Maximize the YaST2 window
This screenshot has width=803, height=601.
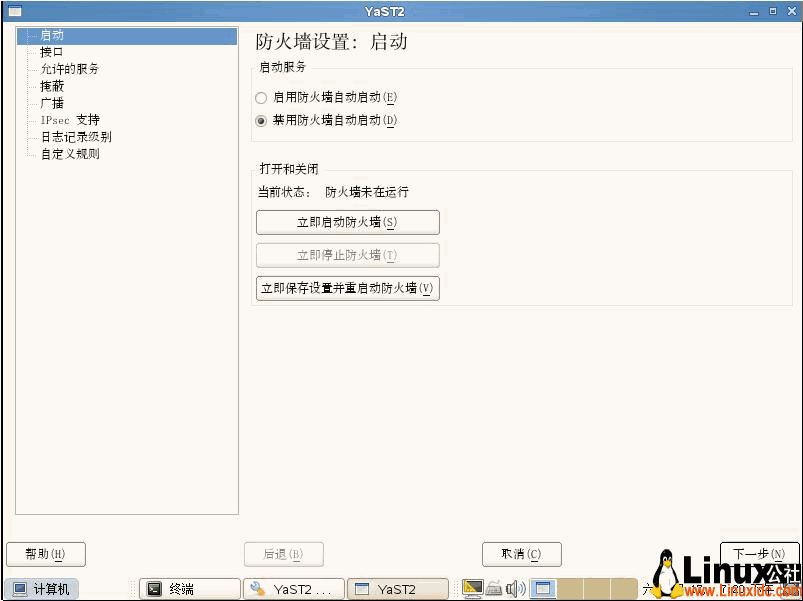[773, 11]
